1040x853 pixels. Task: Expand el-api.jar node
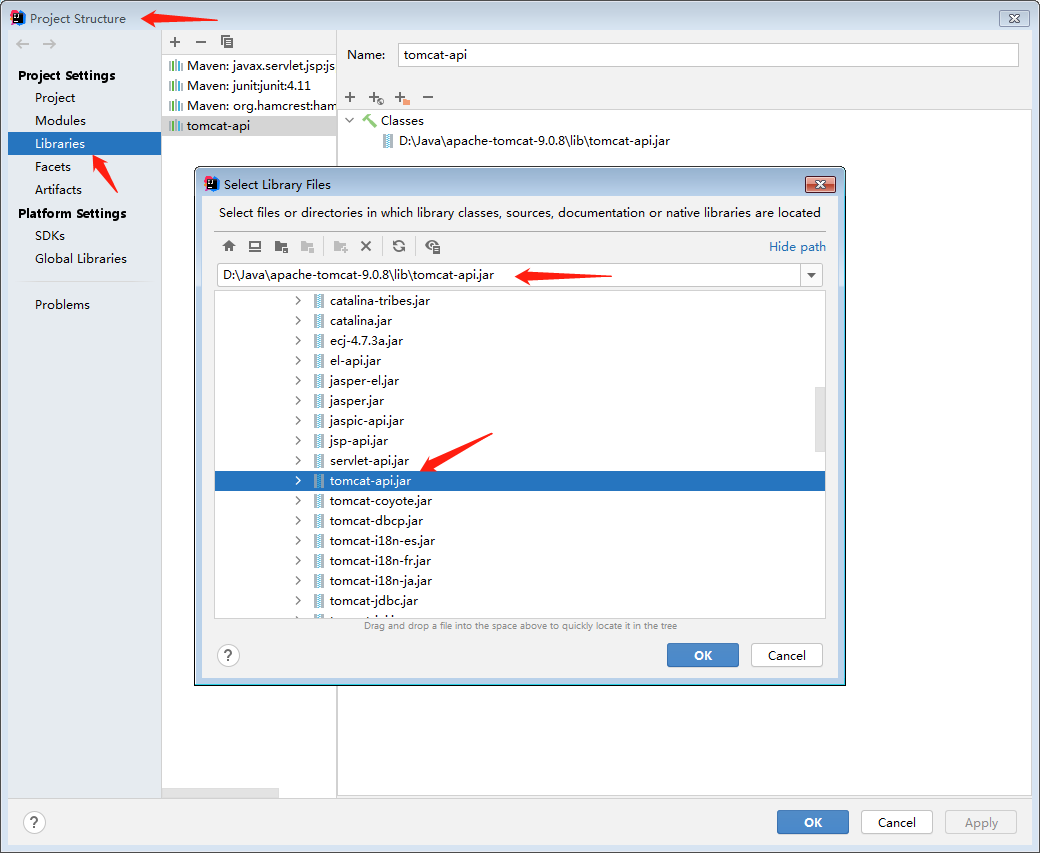[298, 361]
